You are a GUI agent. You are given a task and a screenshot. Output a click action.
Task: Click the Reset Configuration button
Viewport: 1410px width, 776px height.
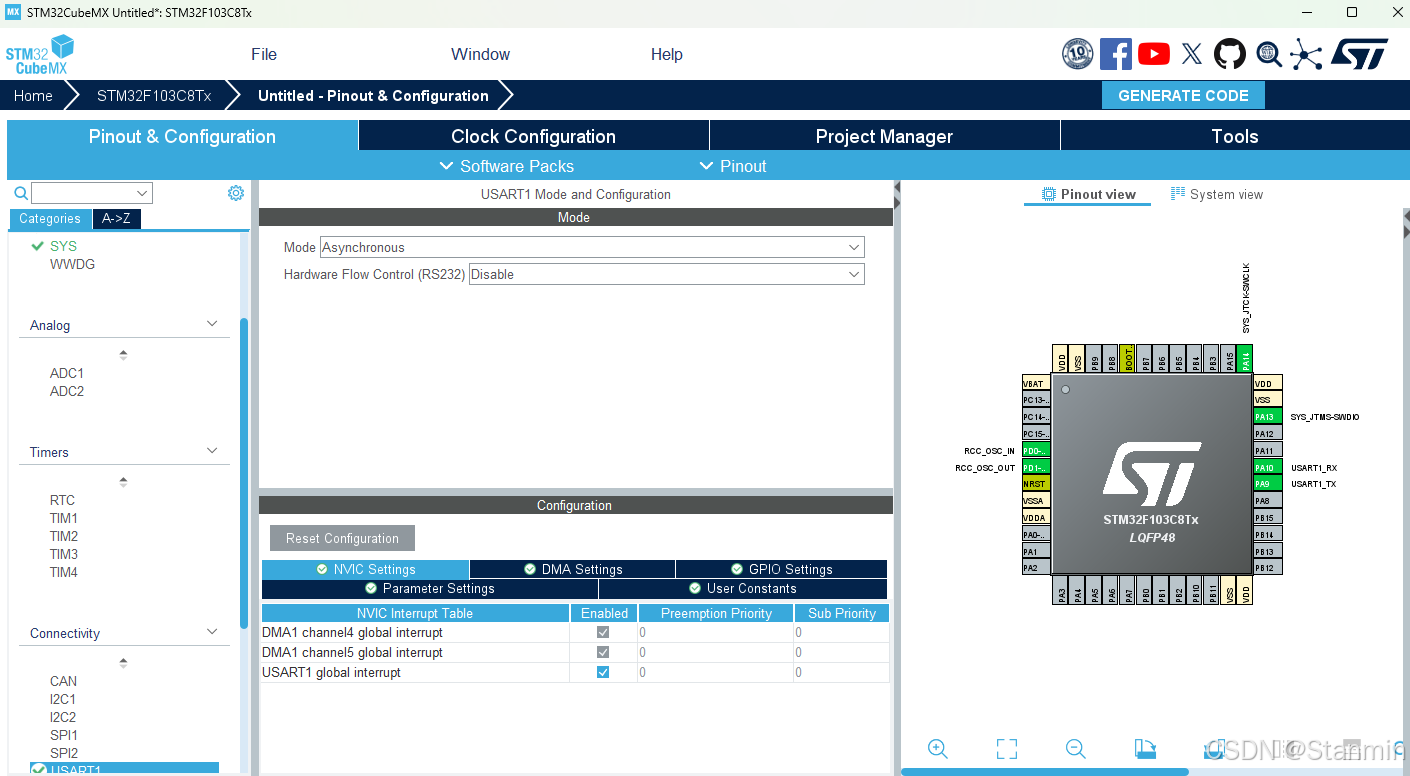pos(342,538)
